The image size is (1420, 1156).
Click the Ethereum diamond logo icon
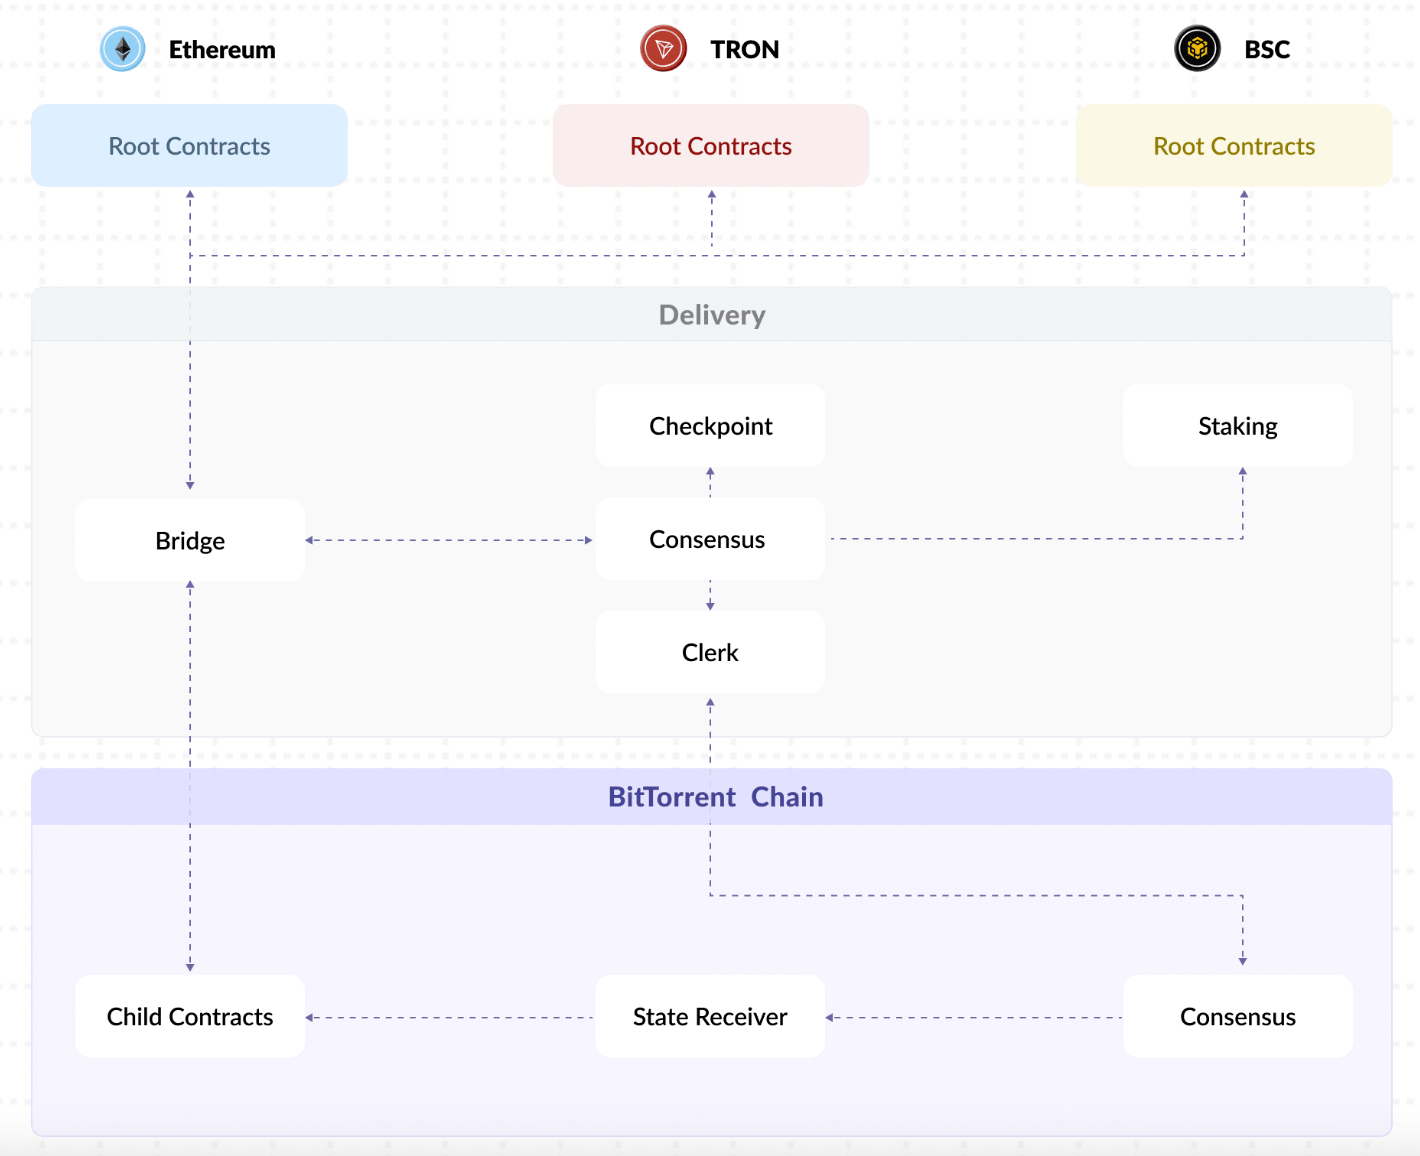click(x=123, y=49)
